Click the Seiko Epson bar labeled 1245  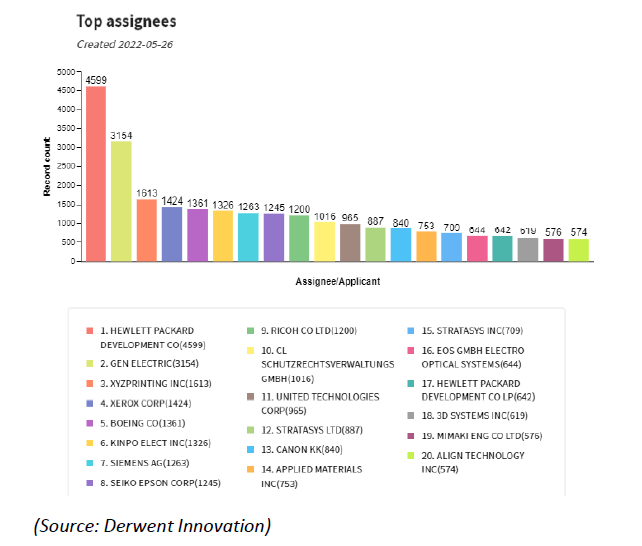(274, 237)
